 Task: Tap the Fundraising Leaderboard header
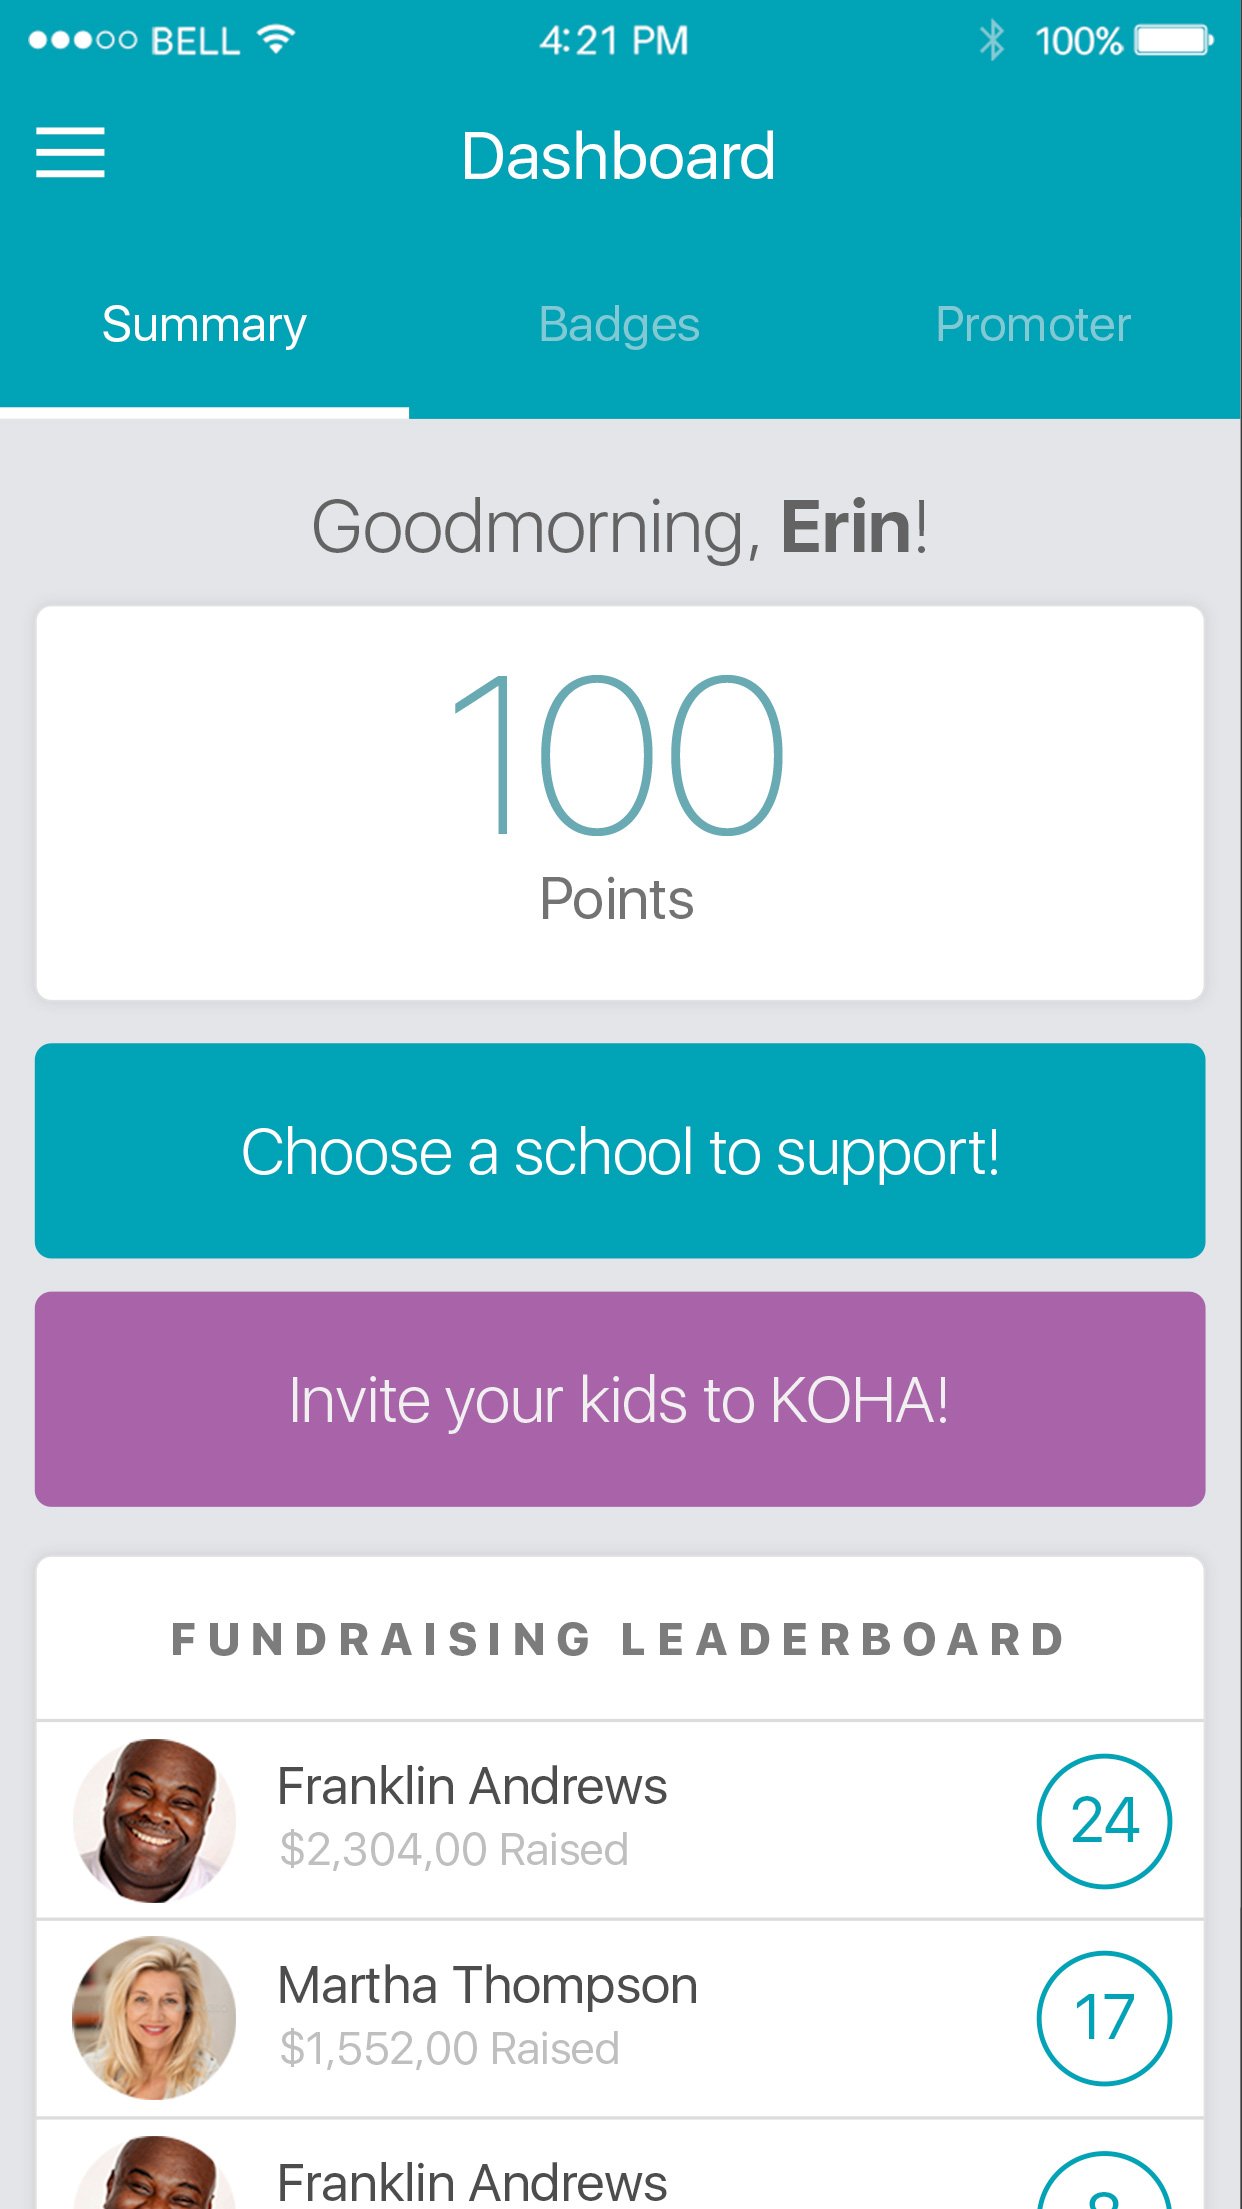coord(620,1640)
